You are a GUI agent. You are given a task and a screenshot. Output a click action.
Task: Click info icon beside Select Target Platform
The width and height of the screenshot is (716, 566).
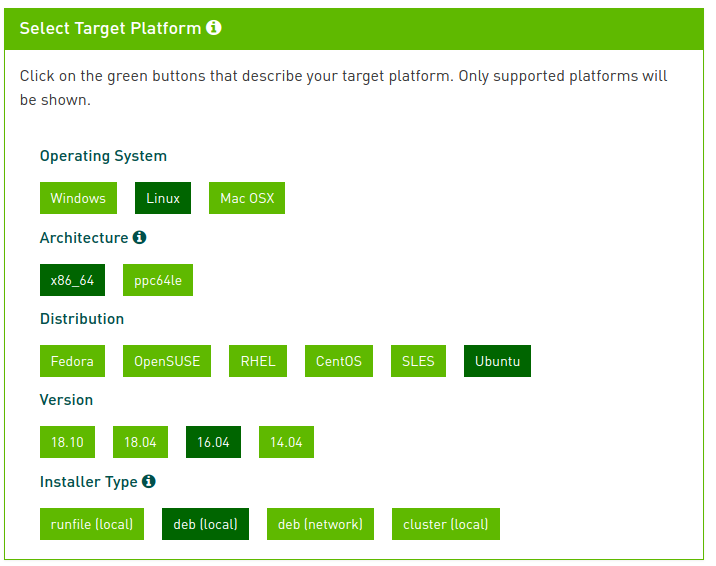214,27
